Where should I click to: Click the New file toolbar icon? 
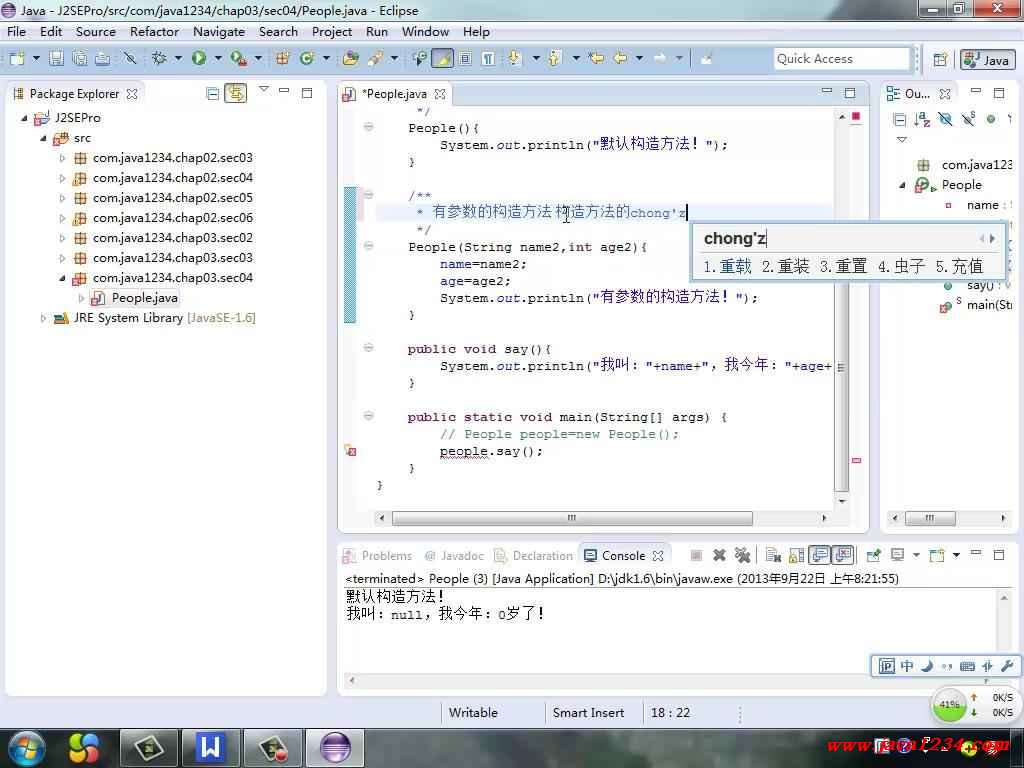click(x=17, y=59)
